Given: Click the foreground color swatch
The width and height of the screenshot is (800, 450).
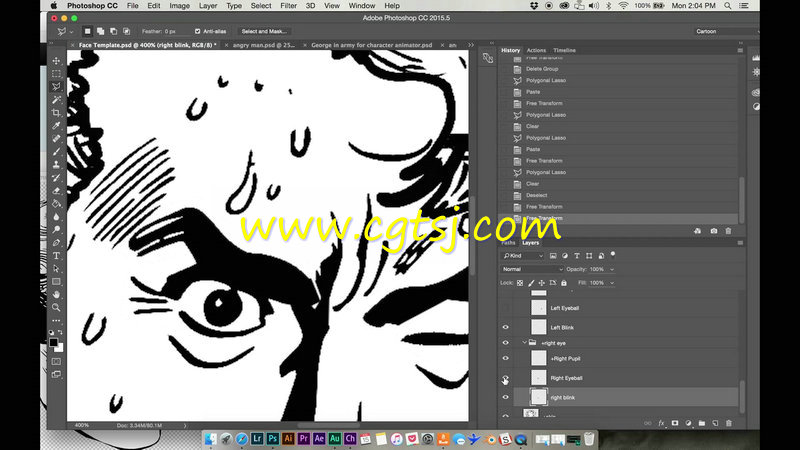Looking at the screenshot, I should pyautogui.click(x=53, y=343).
